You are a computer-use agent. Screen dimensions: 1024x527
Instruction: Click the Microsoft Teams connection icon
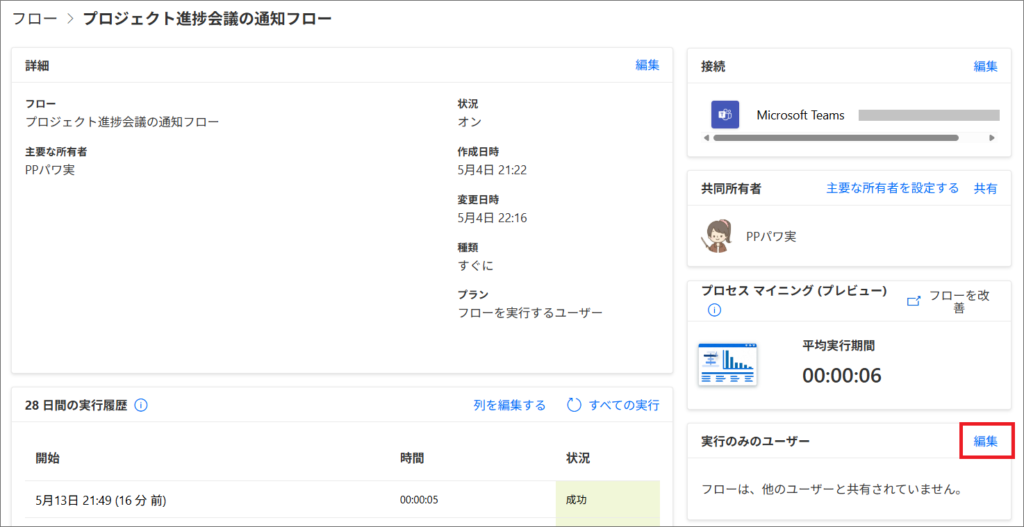tap(725, 115)
